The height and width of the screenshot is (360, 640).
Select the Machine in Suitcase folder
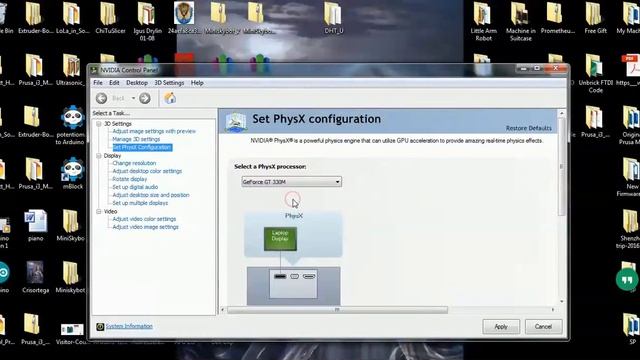pos(521,21)
